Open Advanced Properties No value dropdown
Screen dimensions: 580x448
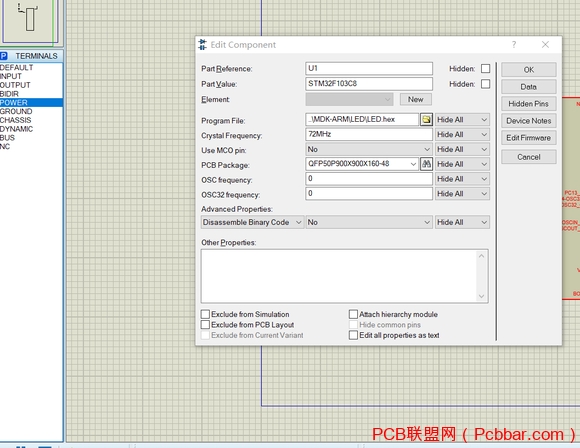pos(369,222)
